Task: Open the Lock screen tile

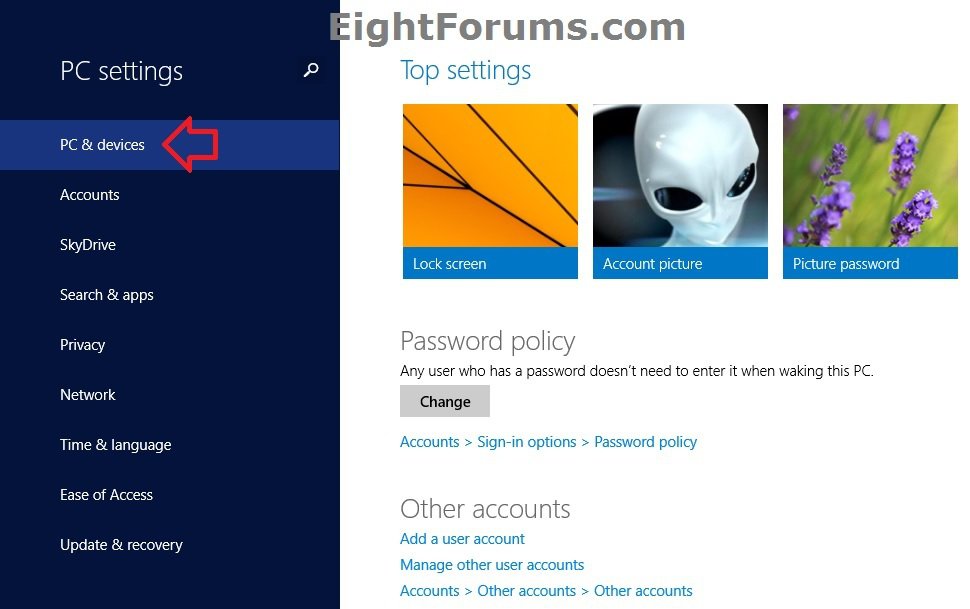Action: pyautogui.click(x=490, y=191)
